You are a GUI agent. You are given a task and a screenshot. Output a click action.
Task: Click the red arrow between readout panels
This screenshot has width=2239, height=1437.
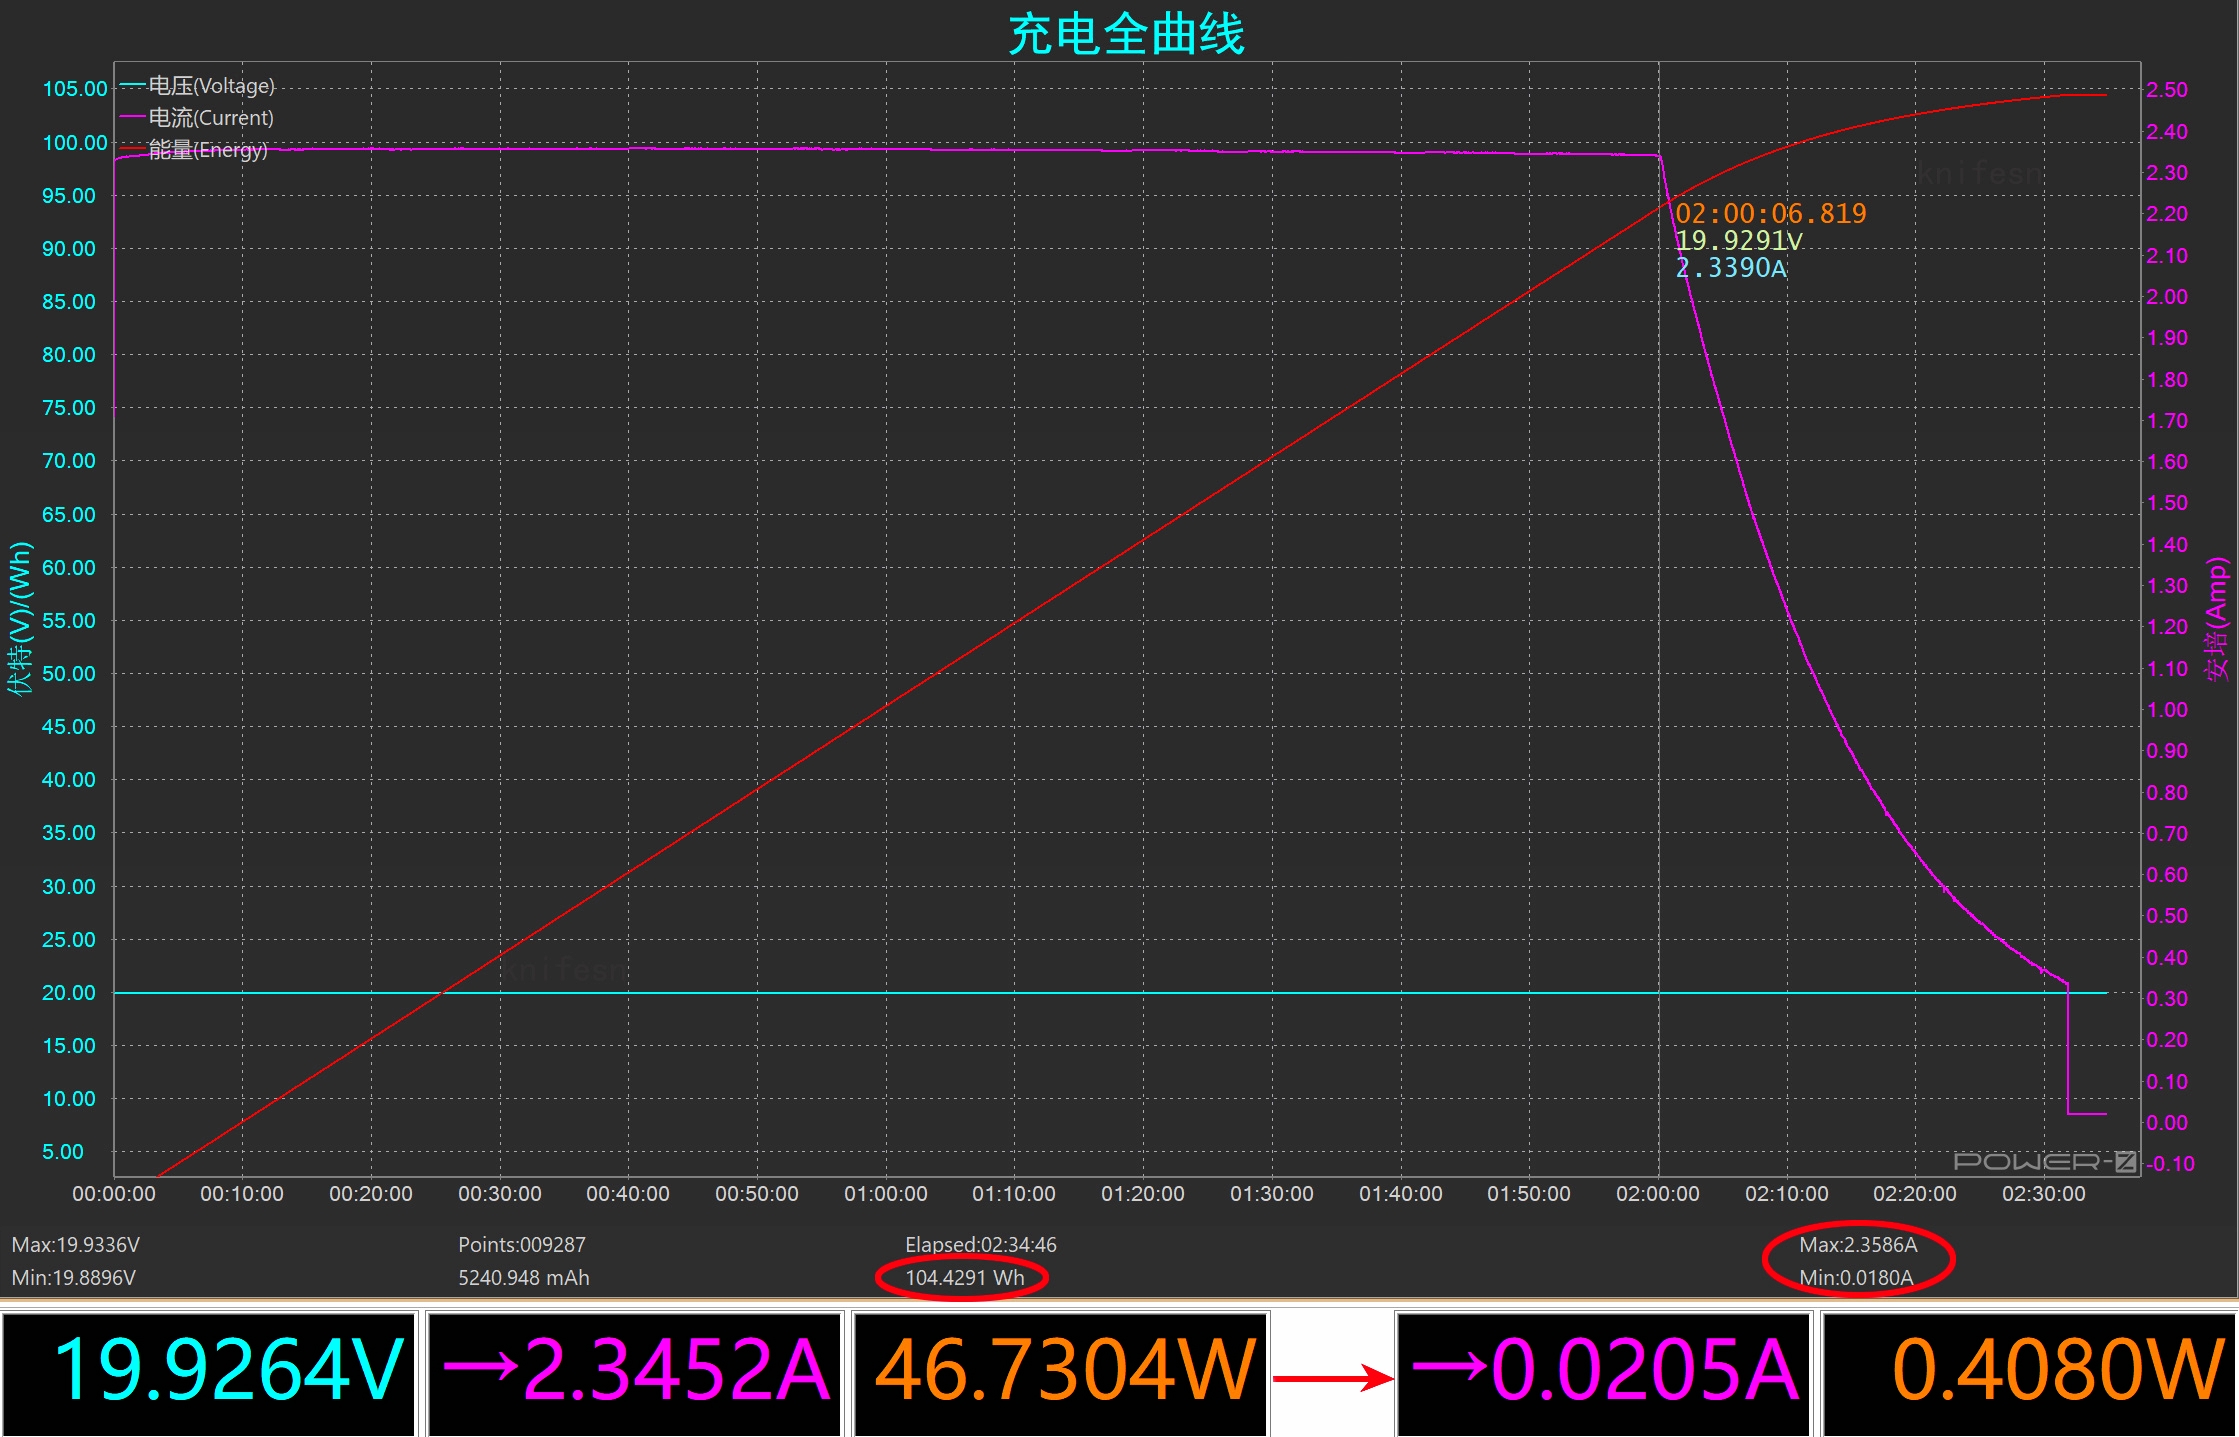click(x=1333, y=1379)
